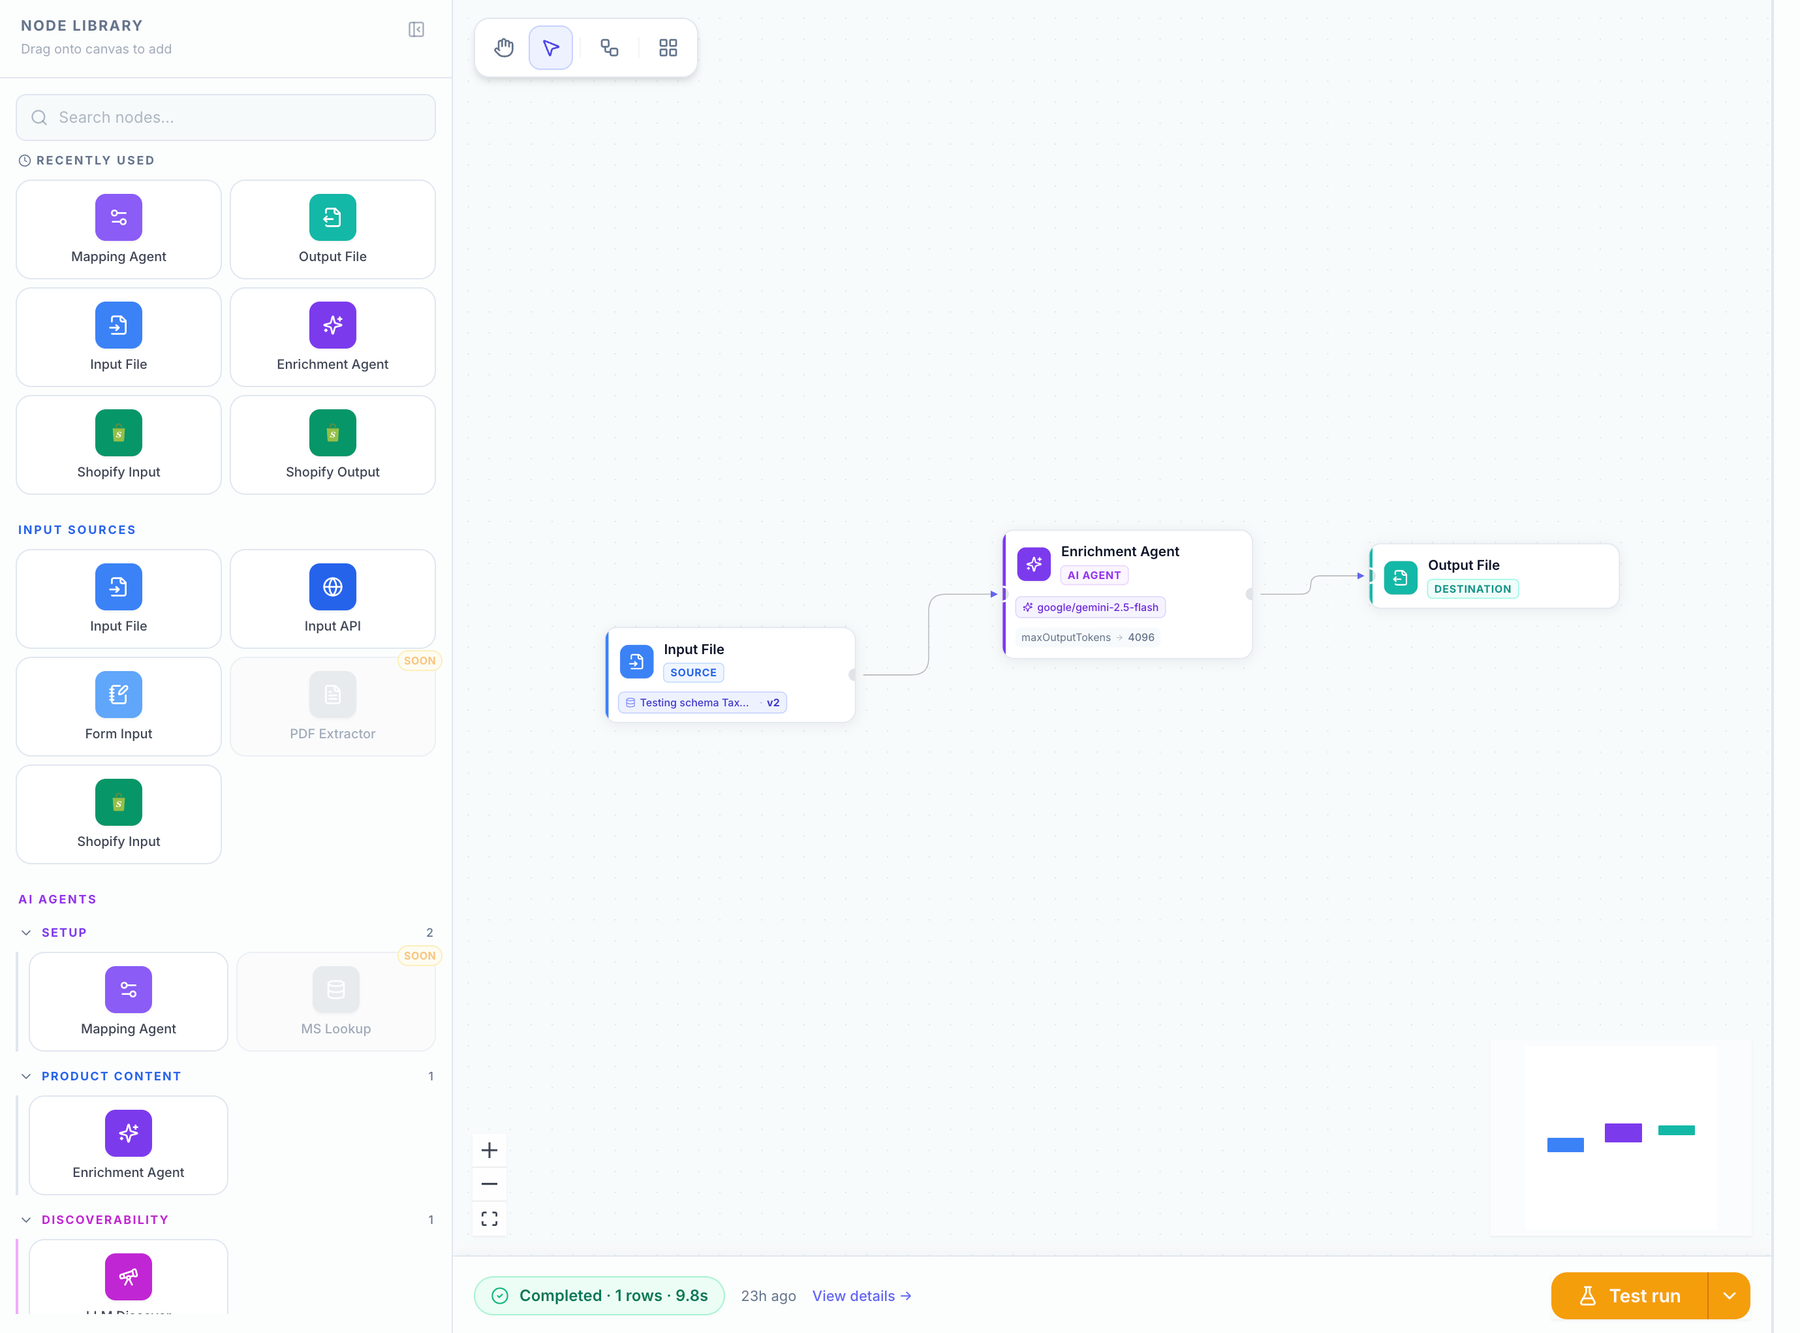Pick Shopify Output under Recently Used

pyautogui.click(x=333, y=445)
